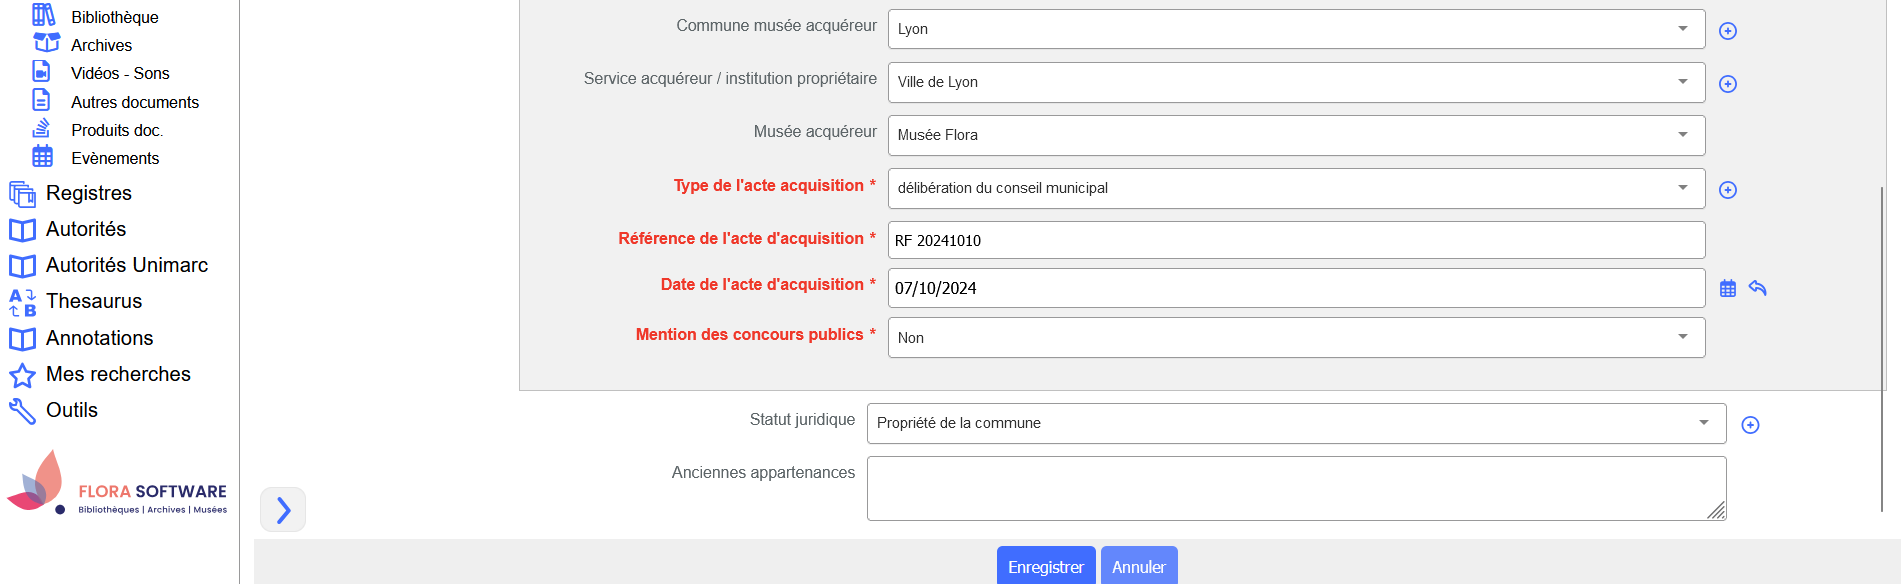Image resolution: width=1901 pixels, height=584 pixels.
Task: Click the Thesaurus A-B icon
Action: (22, 302)
